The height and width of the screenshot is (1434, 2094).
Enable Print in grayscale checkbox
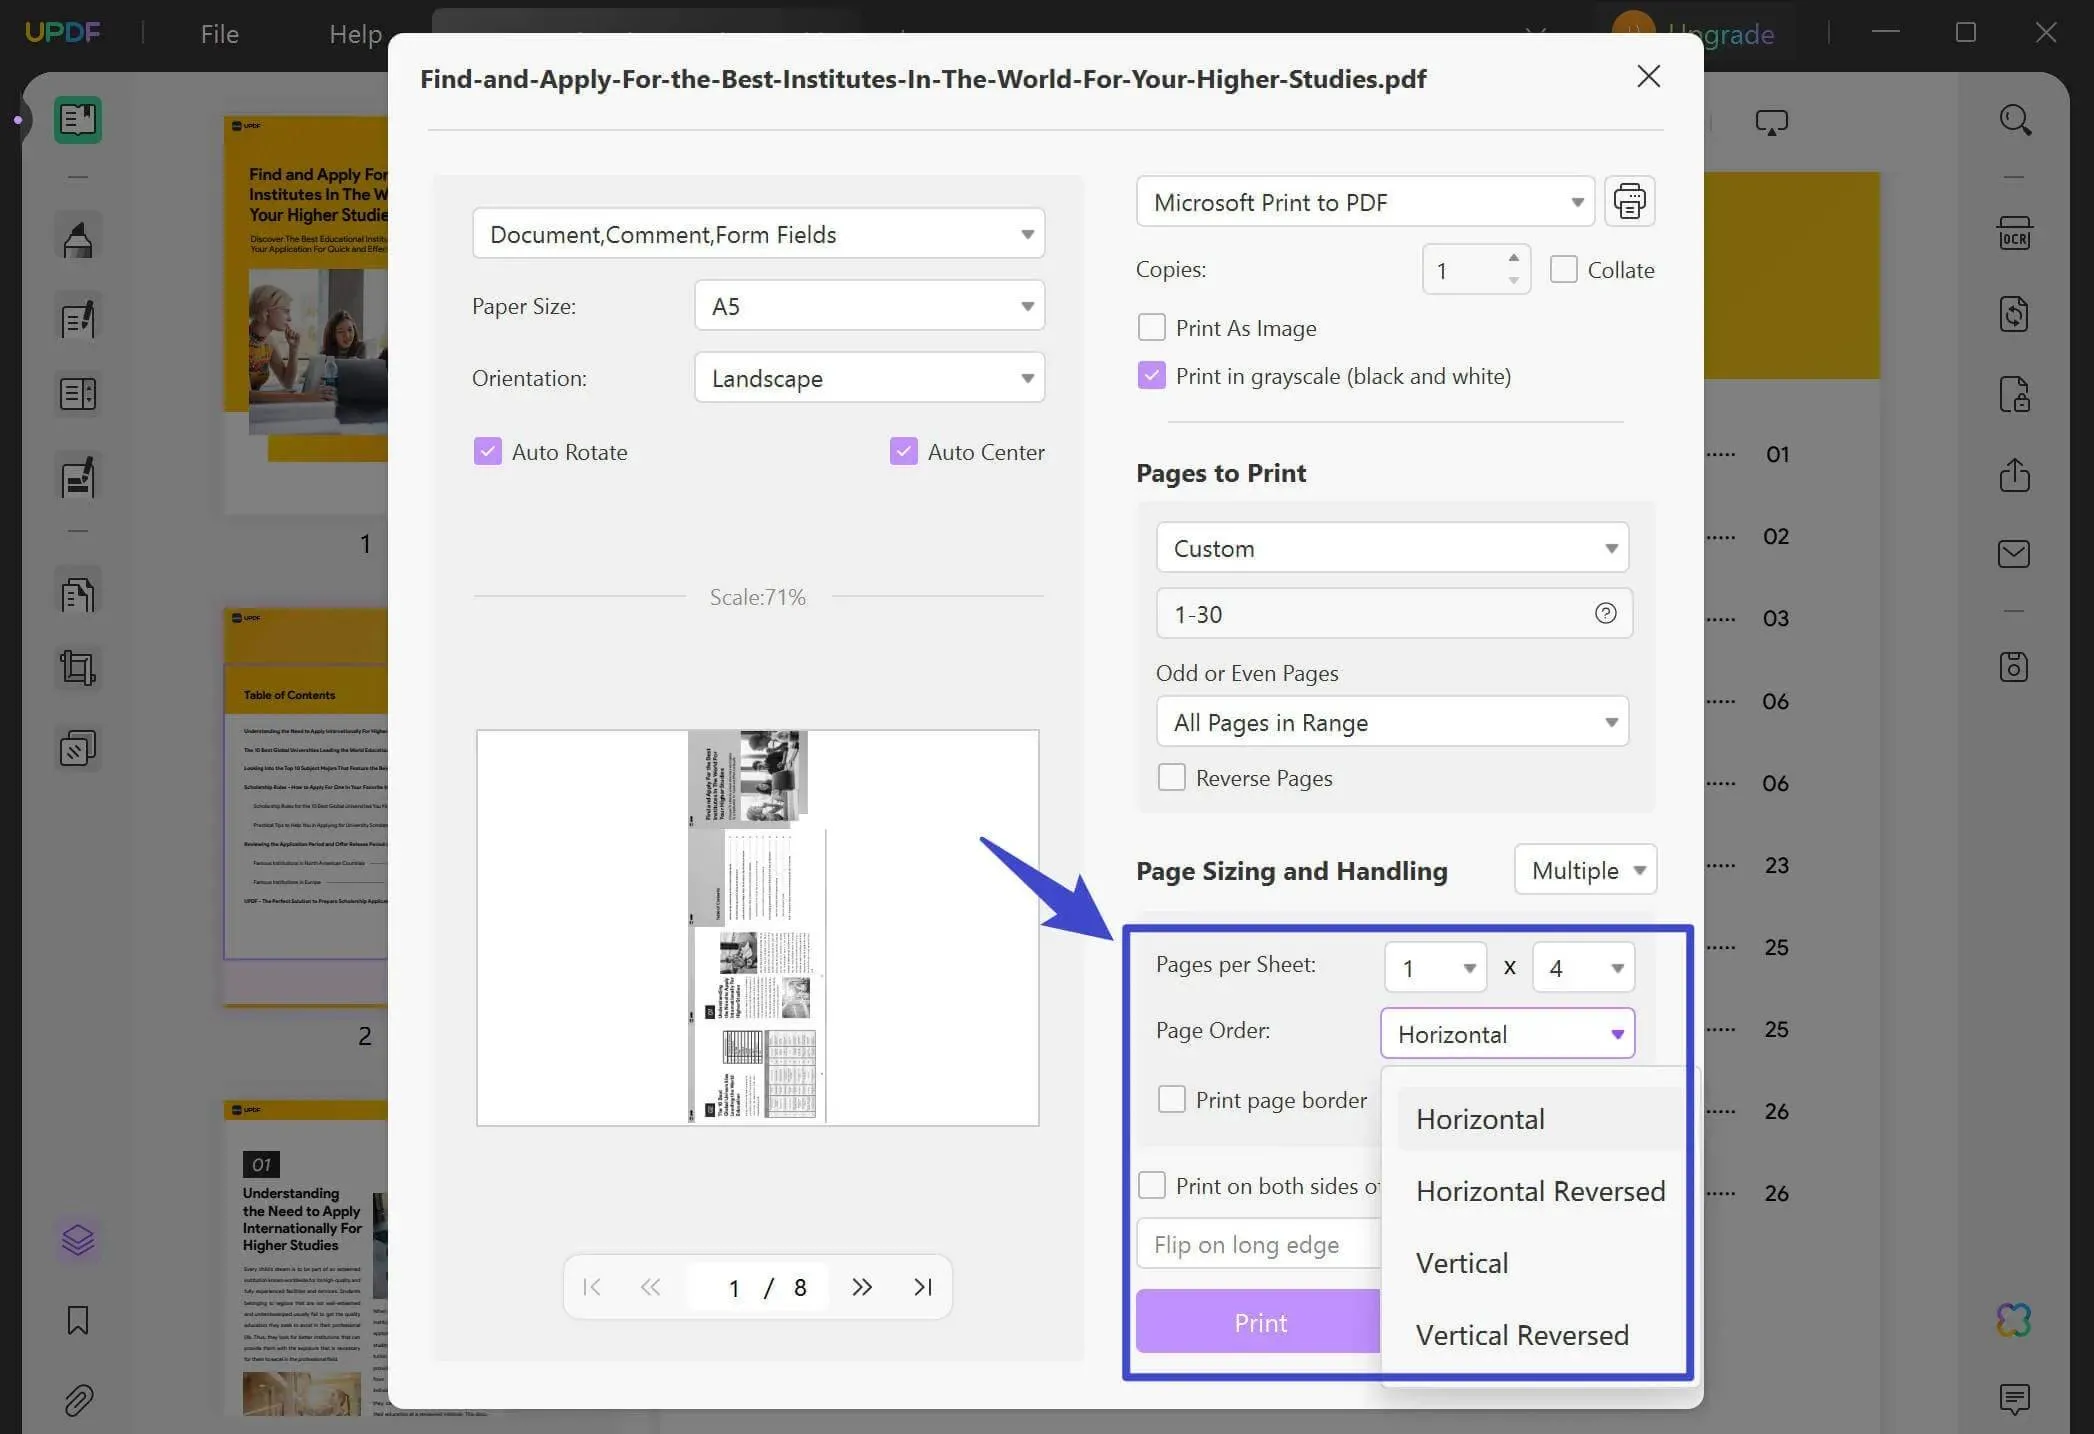tap(1149, 376)
